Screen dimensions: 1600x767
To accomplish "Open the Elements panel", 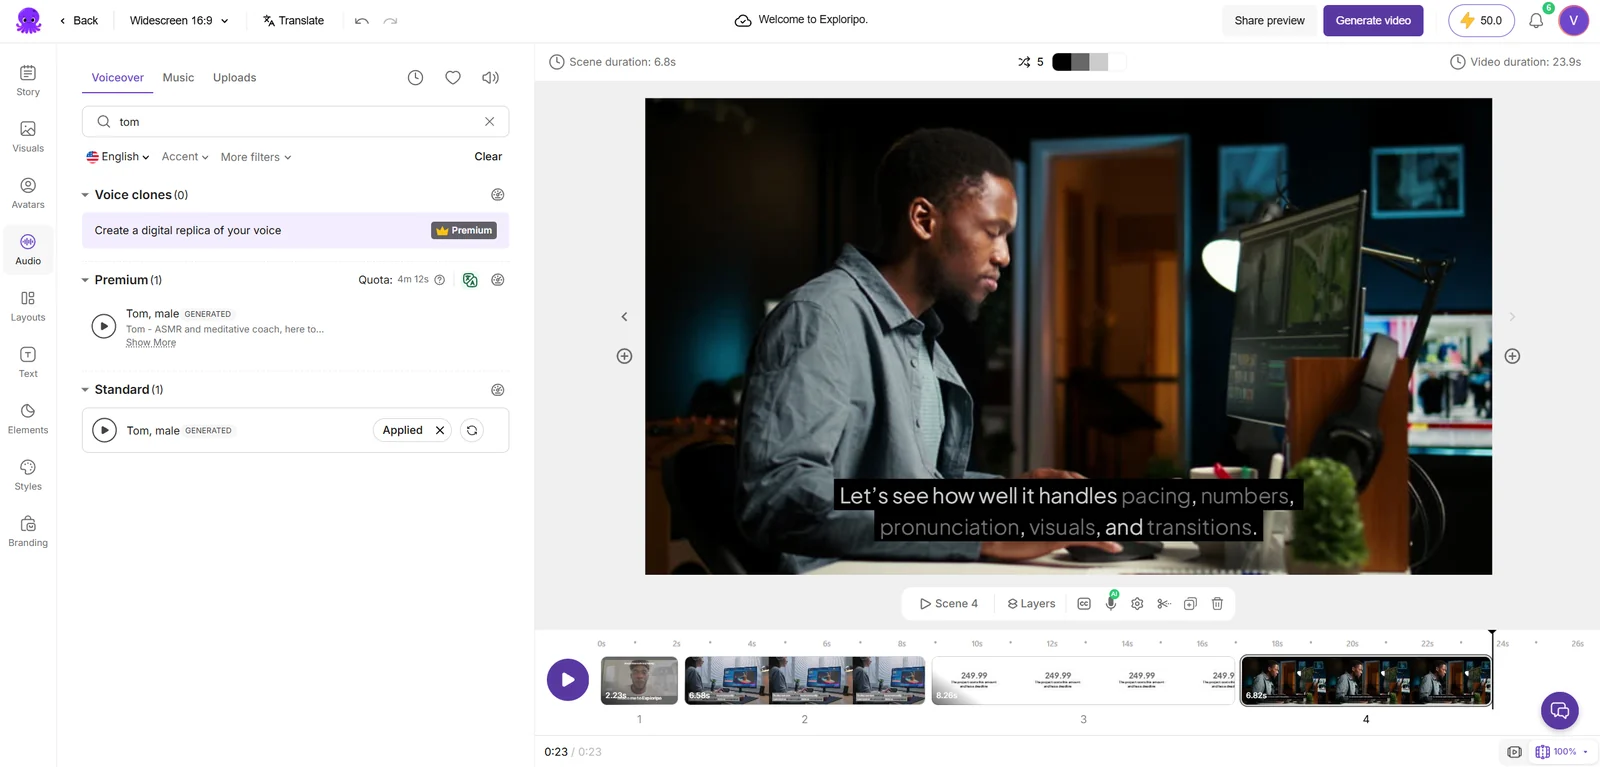I will pyautogui.click(x=28, y=419).
